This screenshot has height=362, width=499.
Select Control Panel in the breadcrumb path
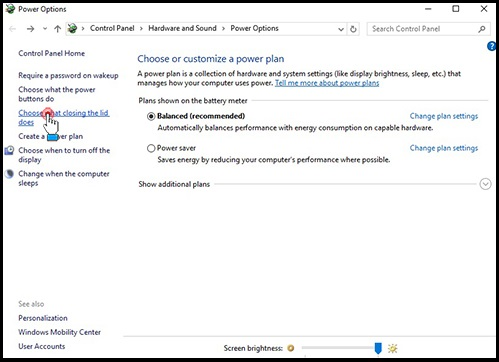coord(112,28)
